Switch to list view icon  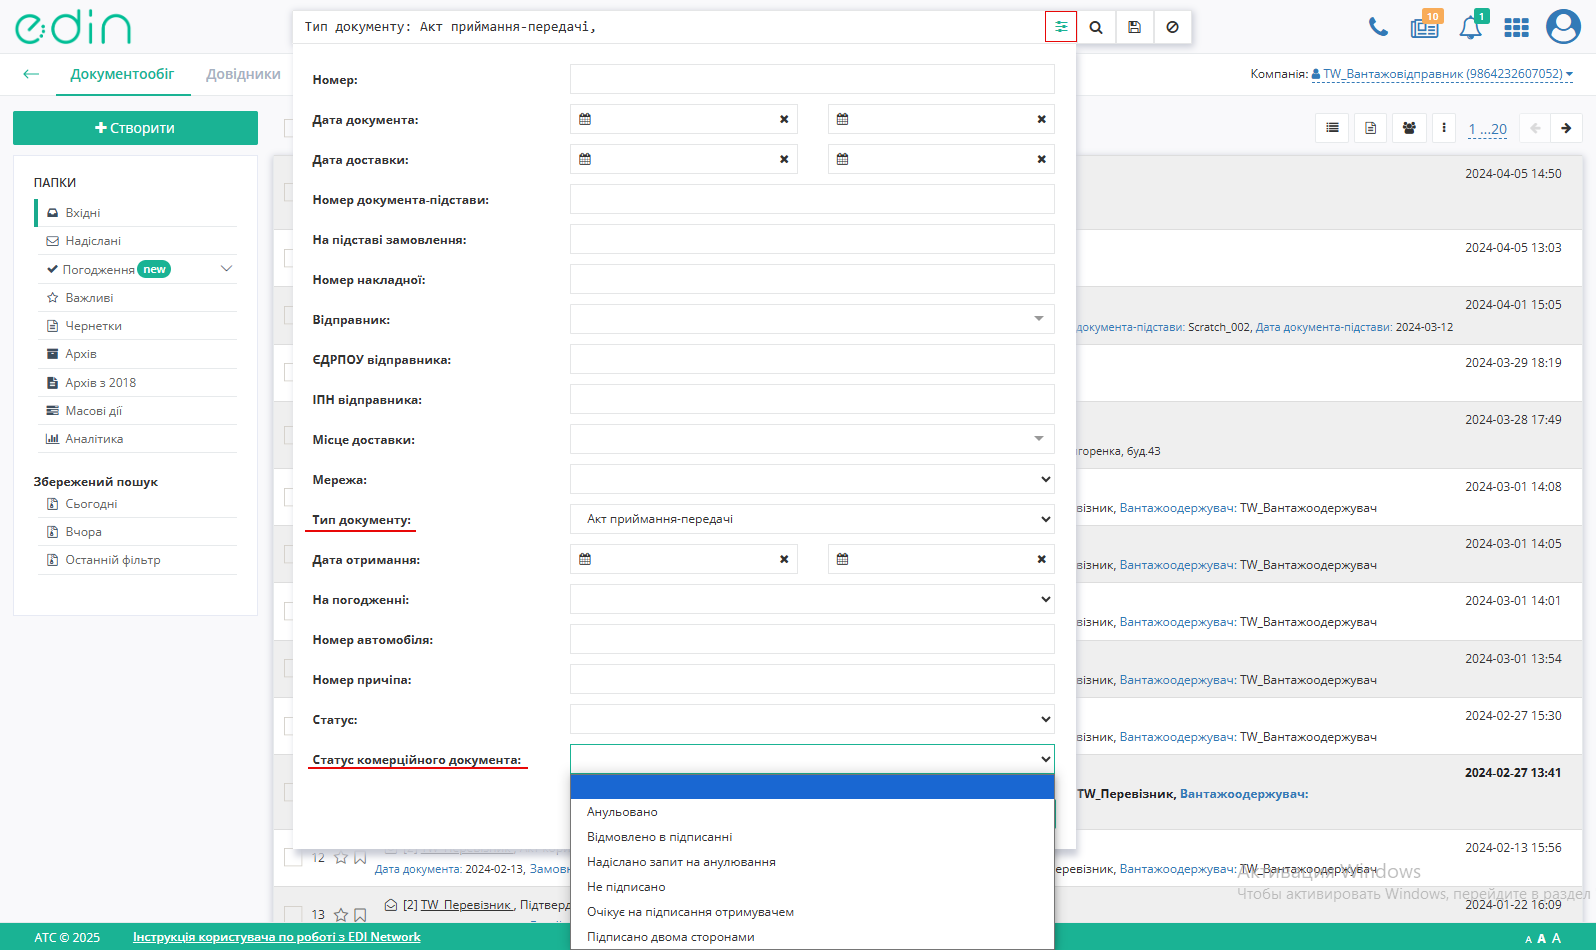1332,128
